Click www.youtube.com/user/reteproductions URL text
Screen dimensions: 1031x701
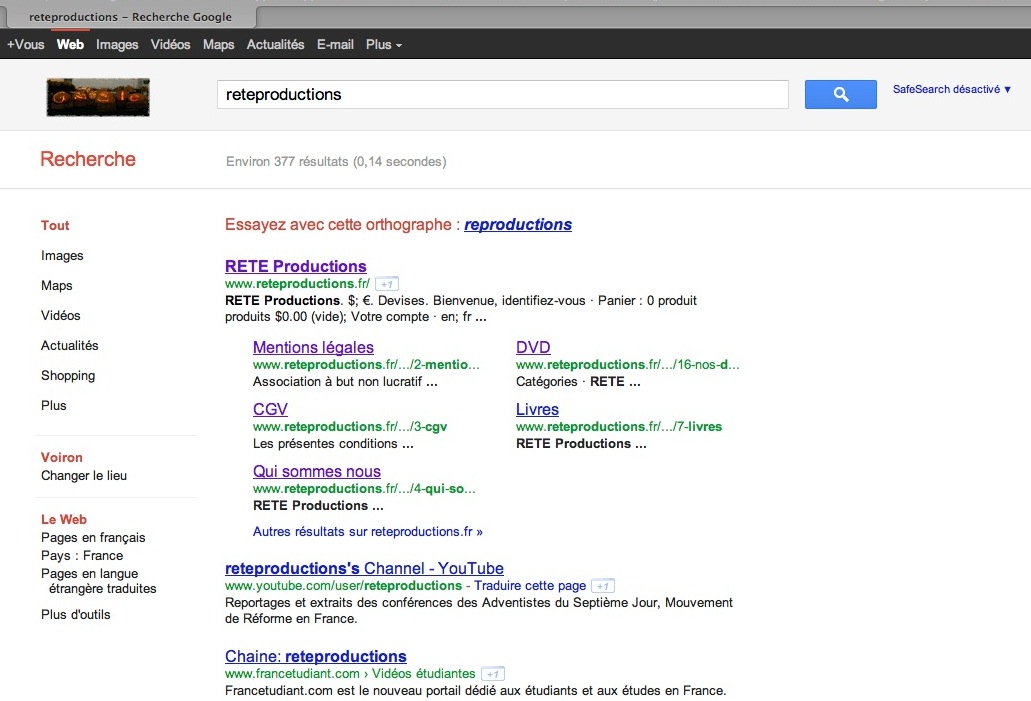pyautogui.click(x=343, y=585)
